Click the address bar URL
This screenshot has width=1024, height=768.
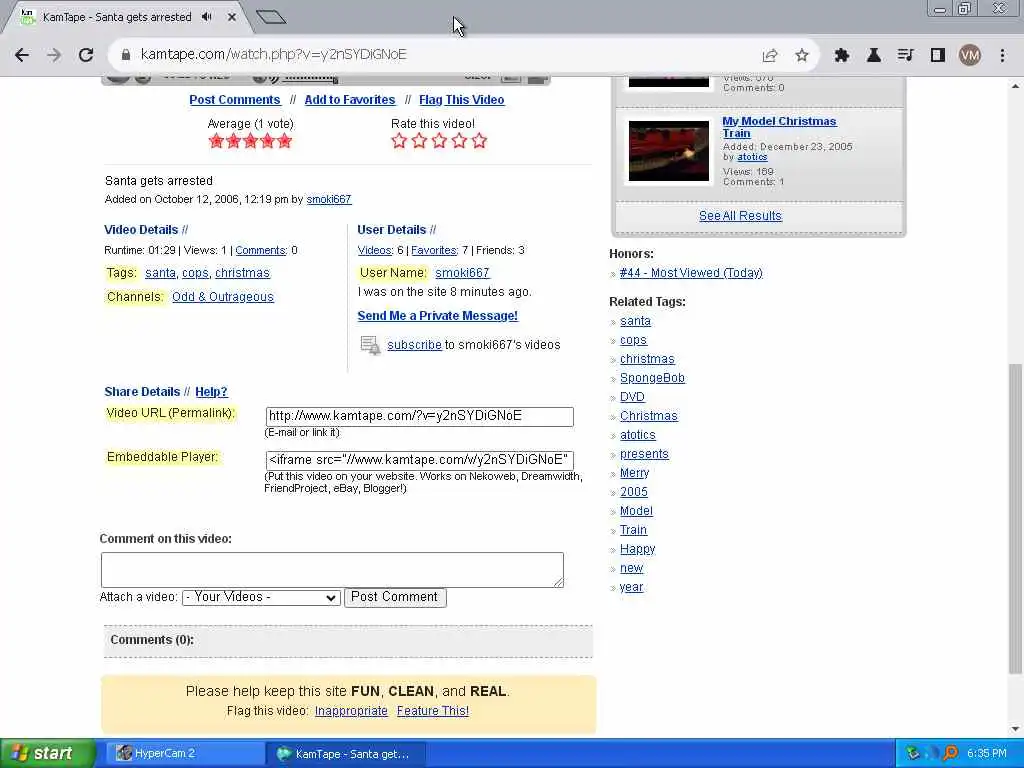point(274,54)
